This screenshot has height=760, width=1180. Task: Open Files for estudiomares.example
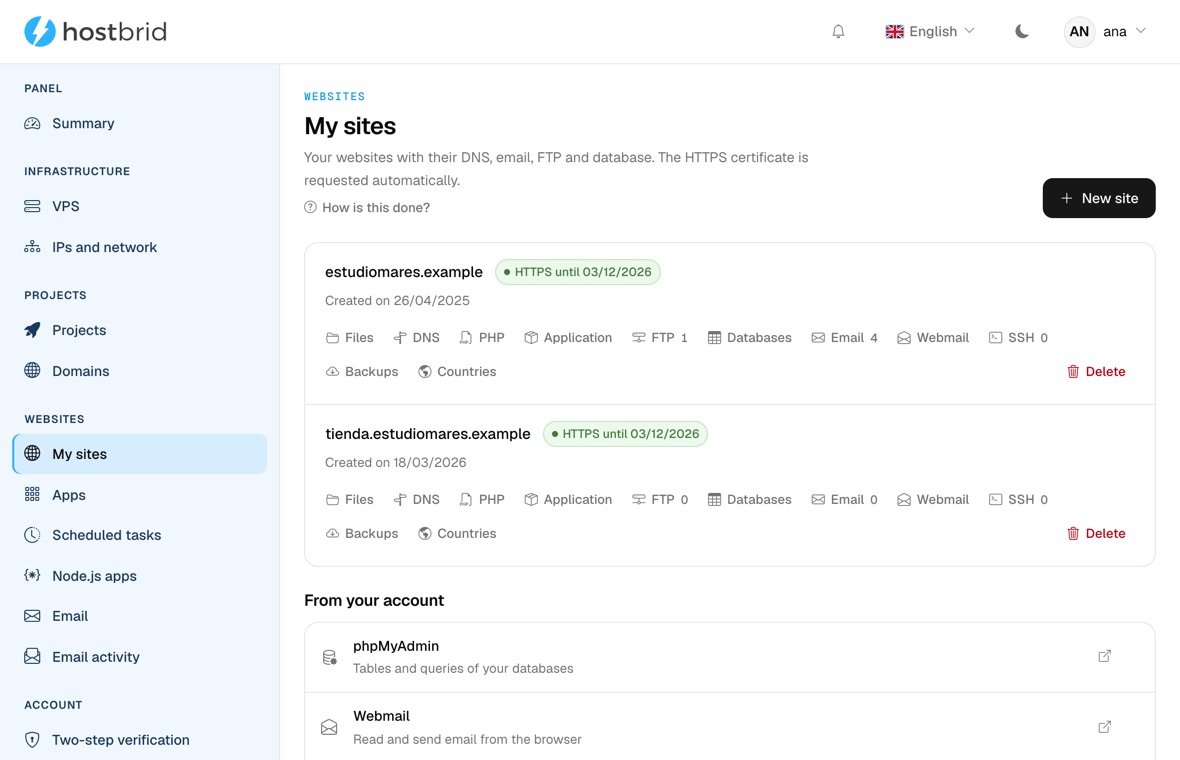point(349,338)
